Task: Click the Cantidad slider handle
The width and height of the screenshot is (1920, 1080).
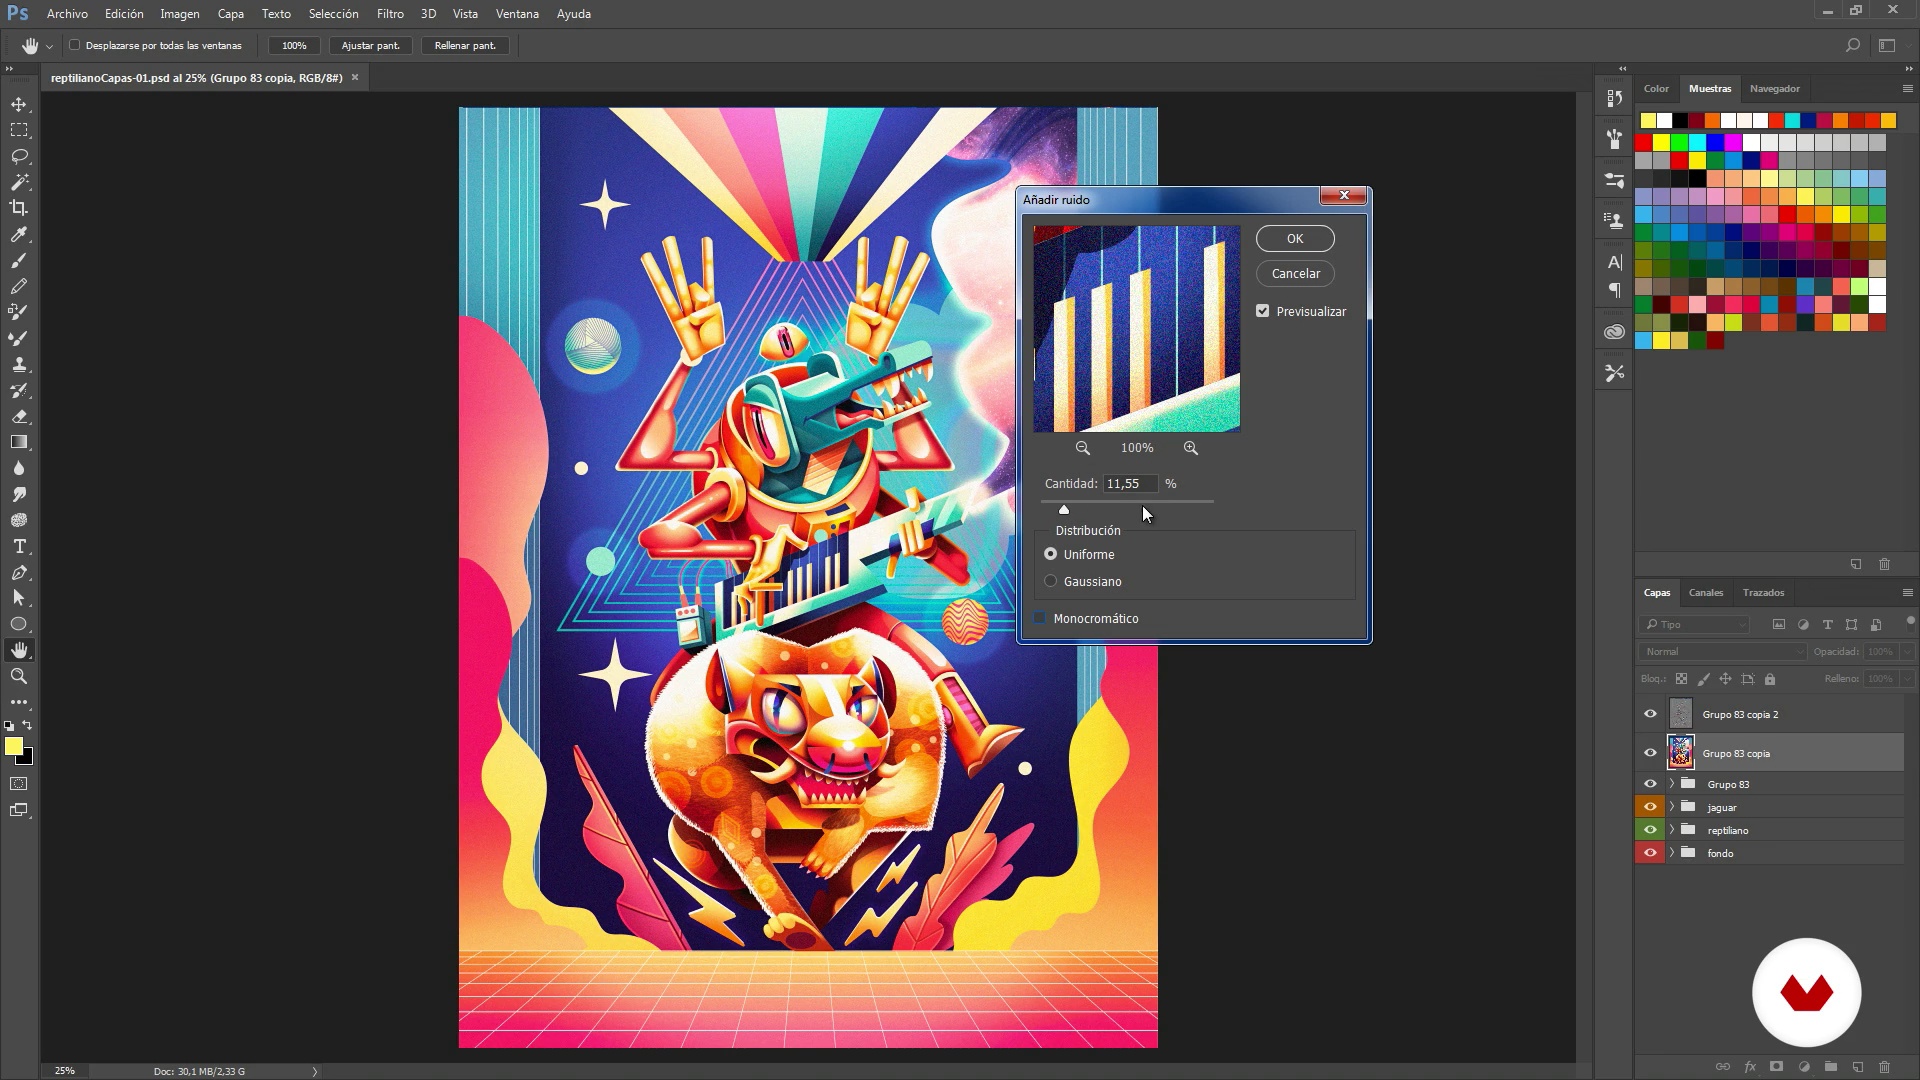Action: click(1064, 509)
